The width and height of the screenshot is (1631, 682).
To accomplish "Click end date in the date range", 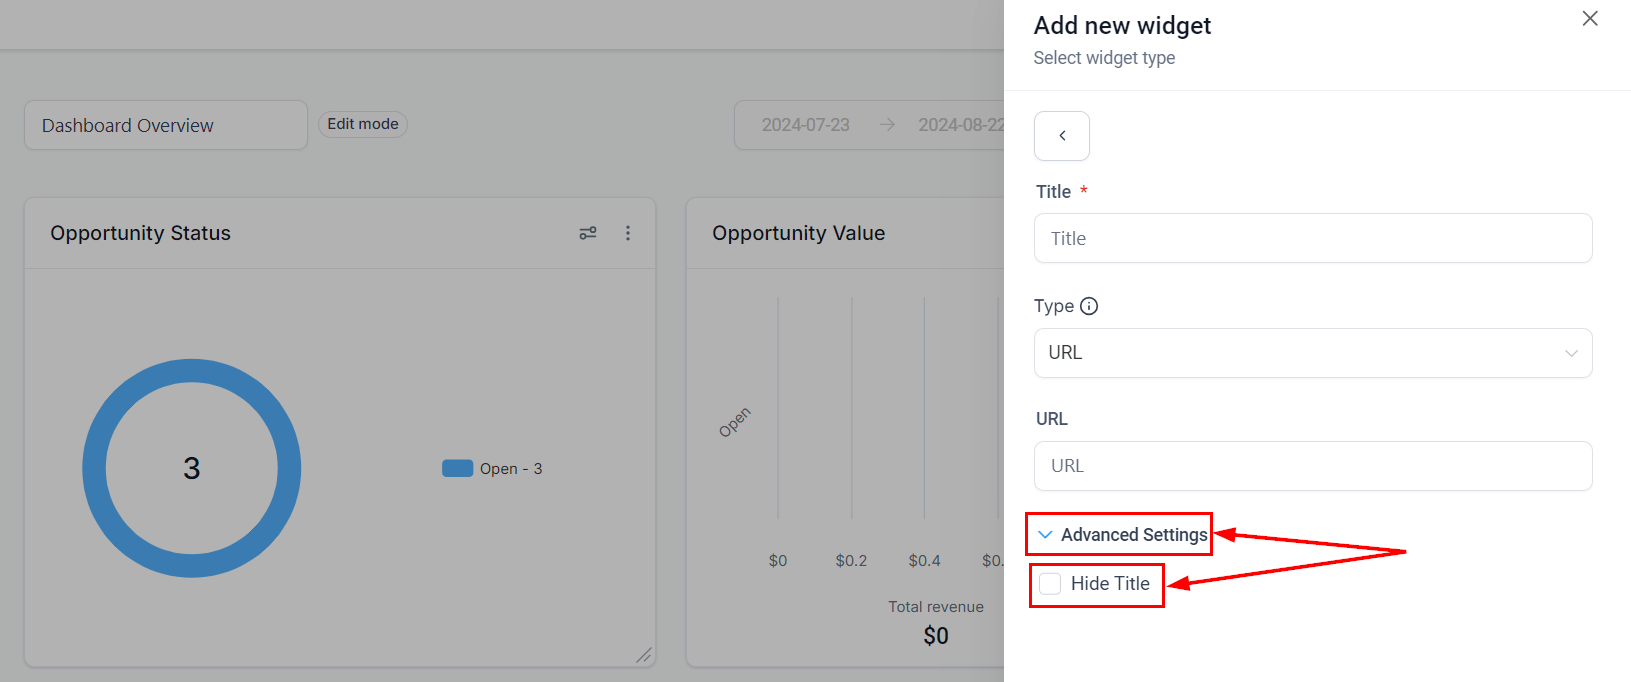I will (x=960, y=125).
